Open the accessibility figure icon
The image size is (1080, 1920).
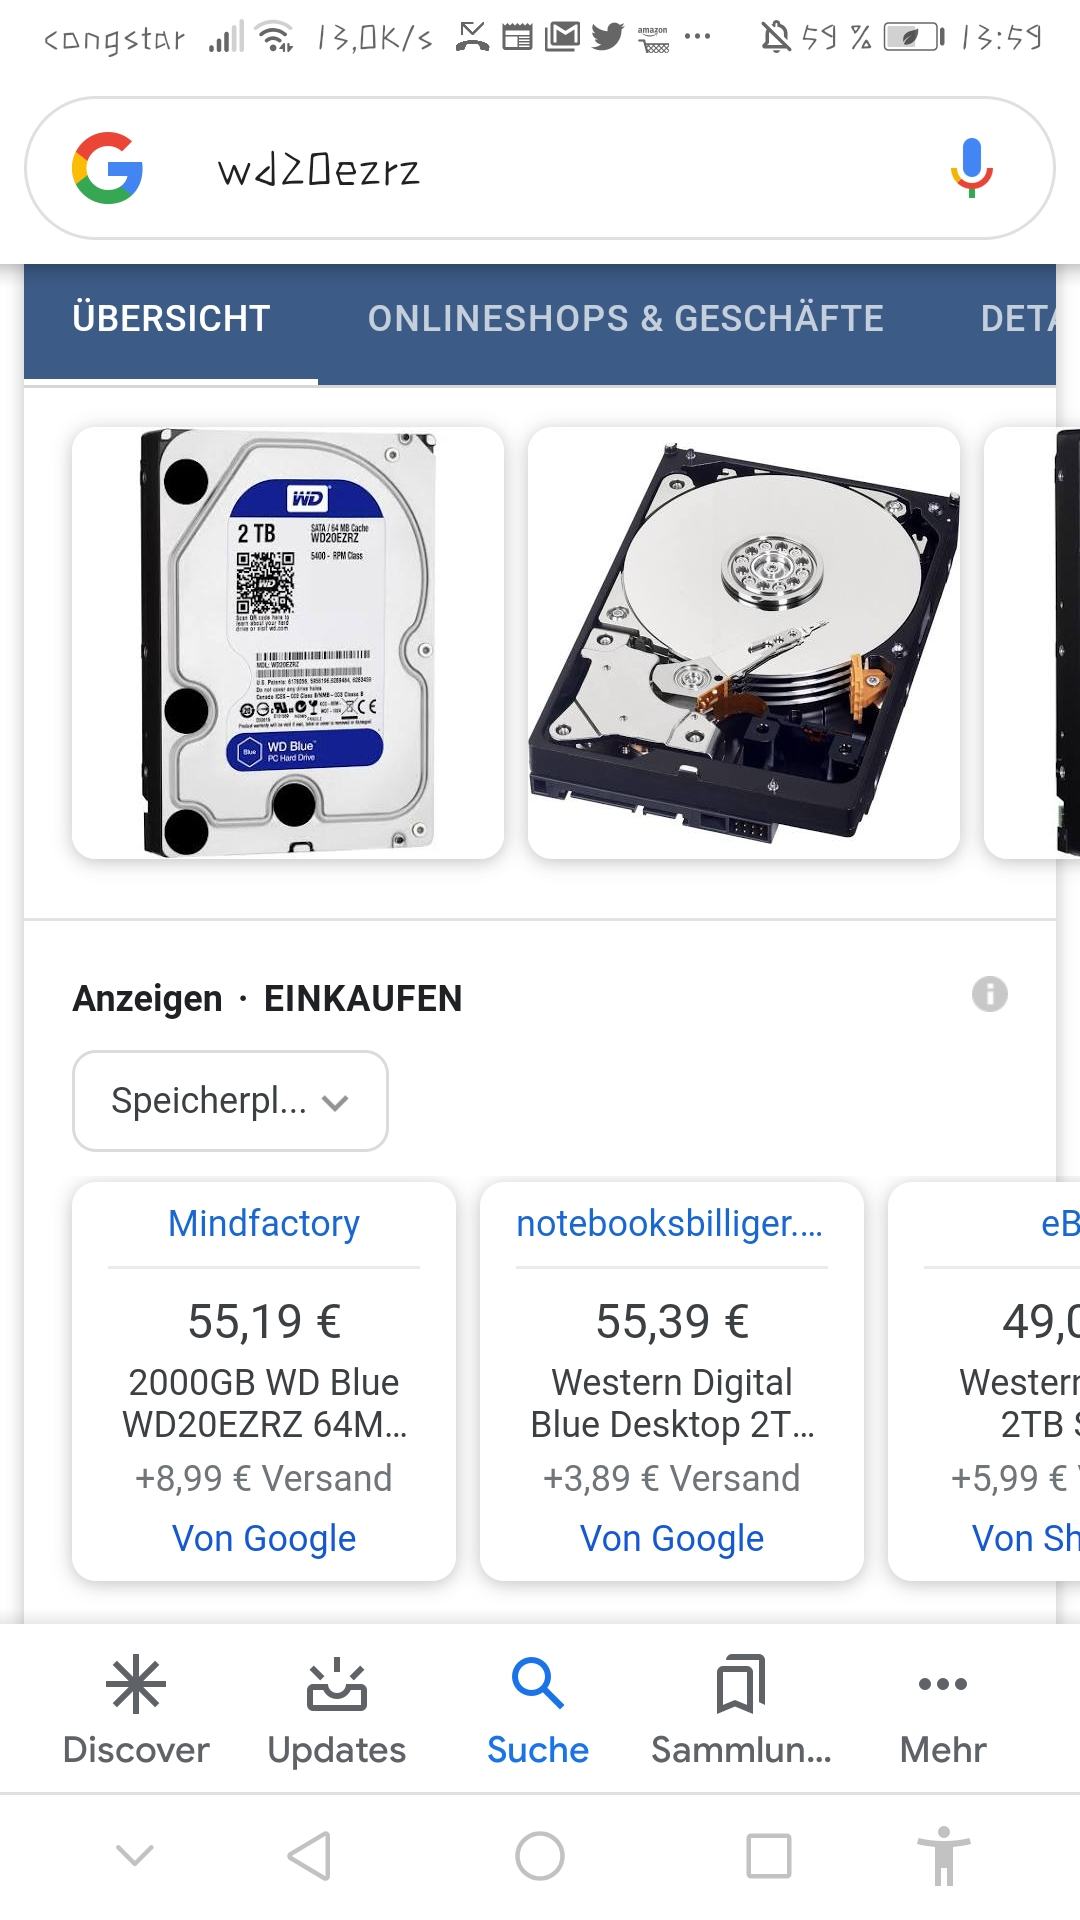(x=944, y=1856)
